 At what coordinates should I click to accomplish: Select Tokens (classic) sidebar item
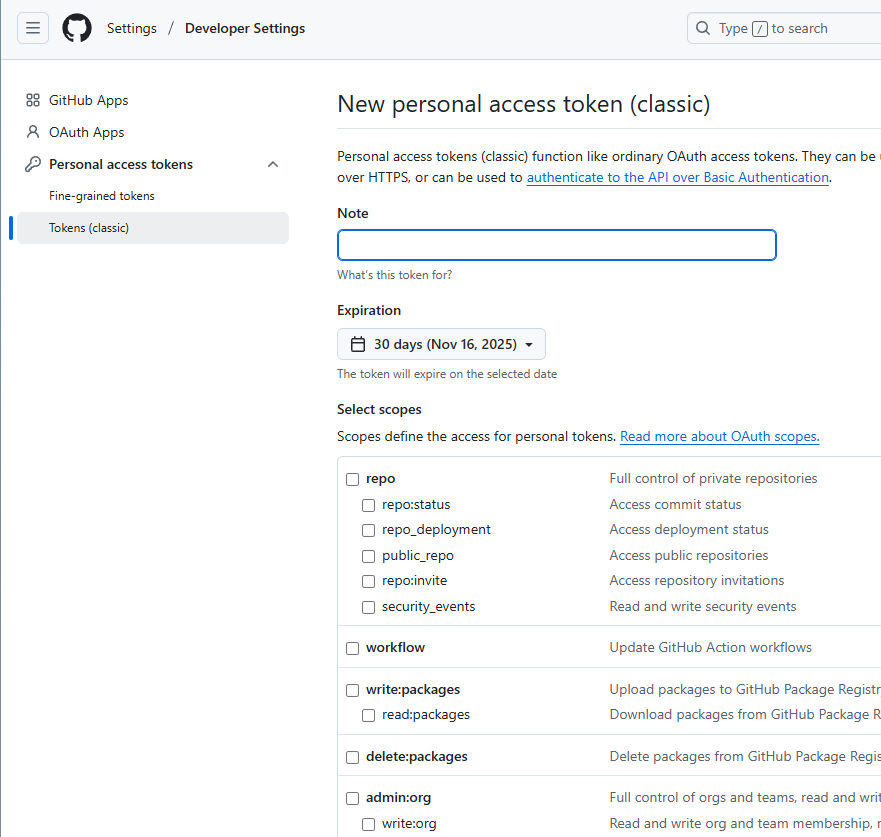click(89, 228)
